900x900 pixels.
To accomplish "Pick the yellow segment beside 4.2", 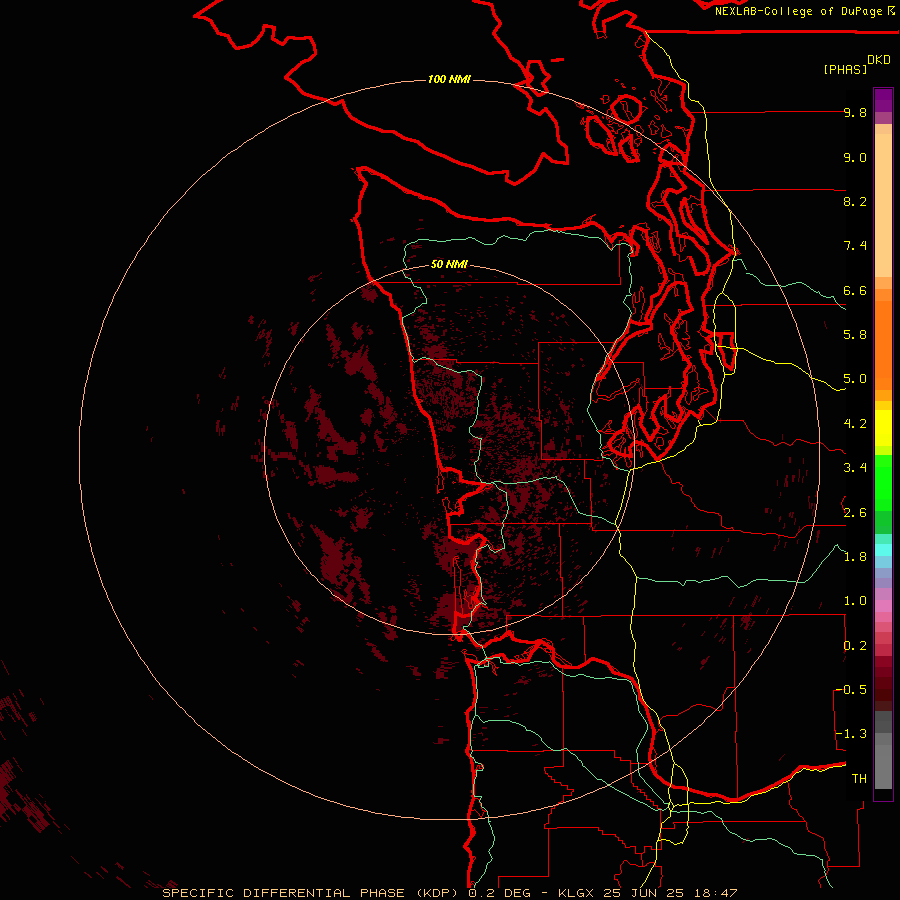I will (883, 428).
